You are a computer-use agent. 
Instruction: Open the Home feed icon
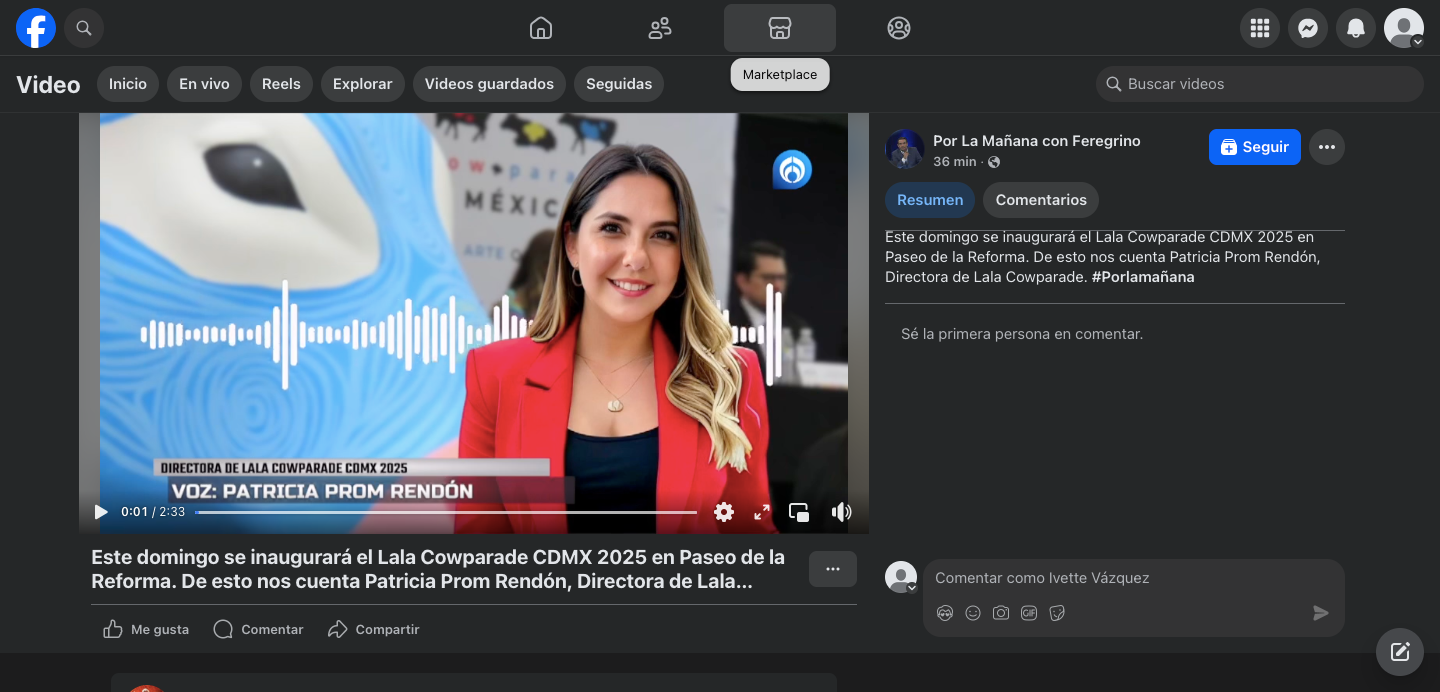(x=541, y=28)
